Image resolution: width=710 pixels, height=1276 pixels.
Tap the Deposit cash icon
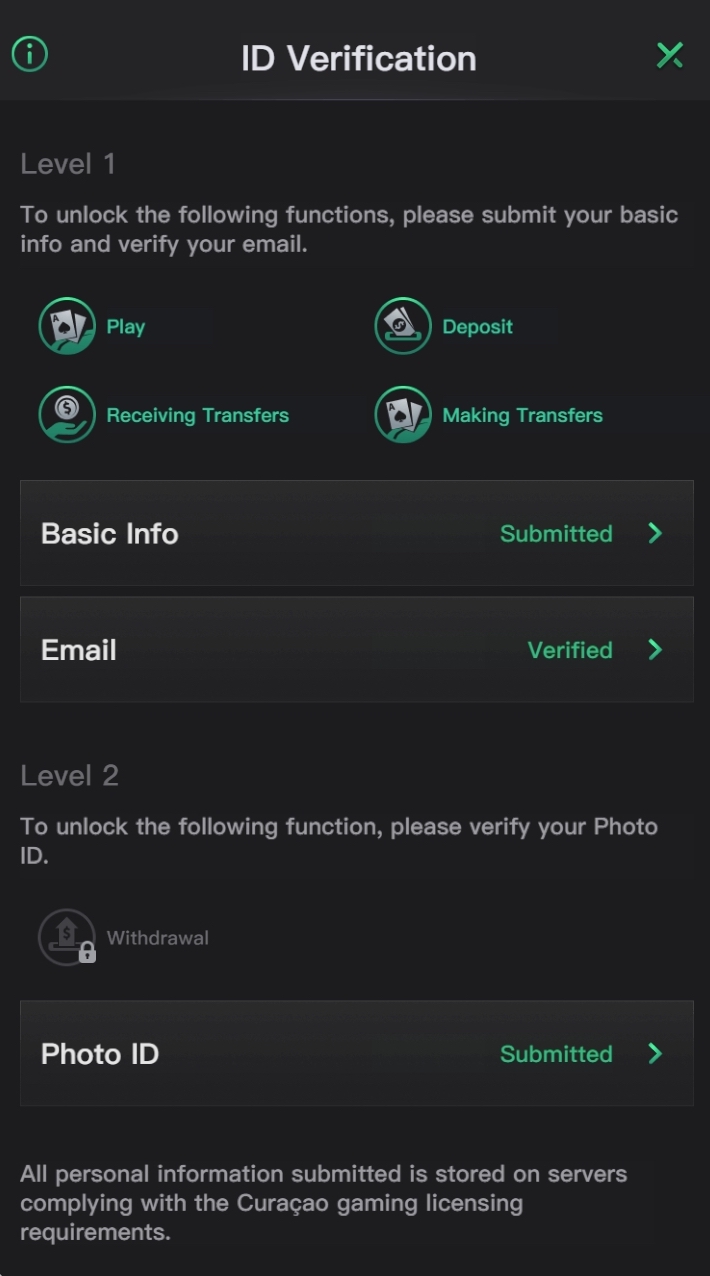pyautogui.click(x=403, y=326)
